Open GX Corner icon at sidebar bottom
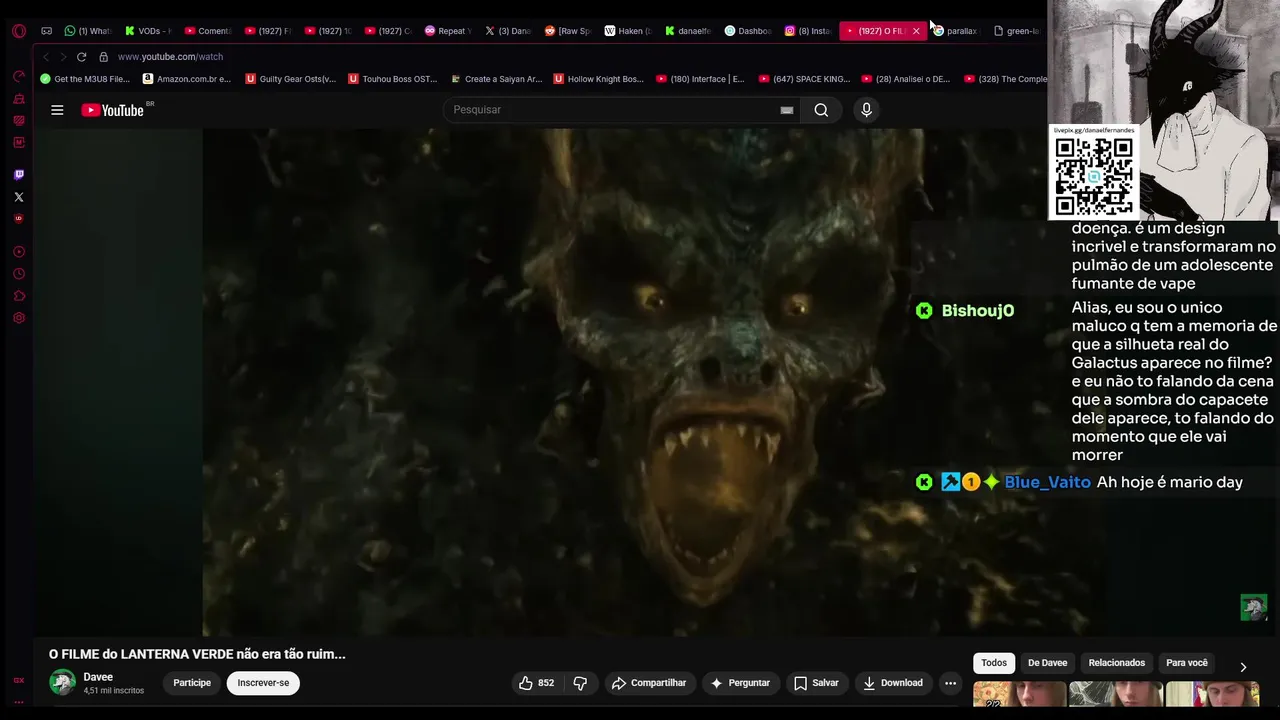Viewport: 1280px width, 720px height. click(x=18, y=680)
